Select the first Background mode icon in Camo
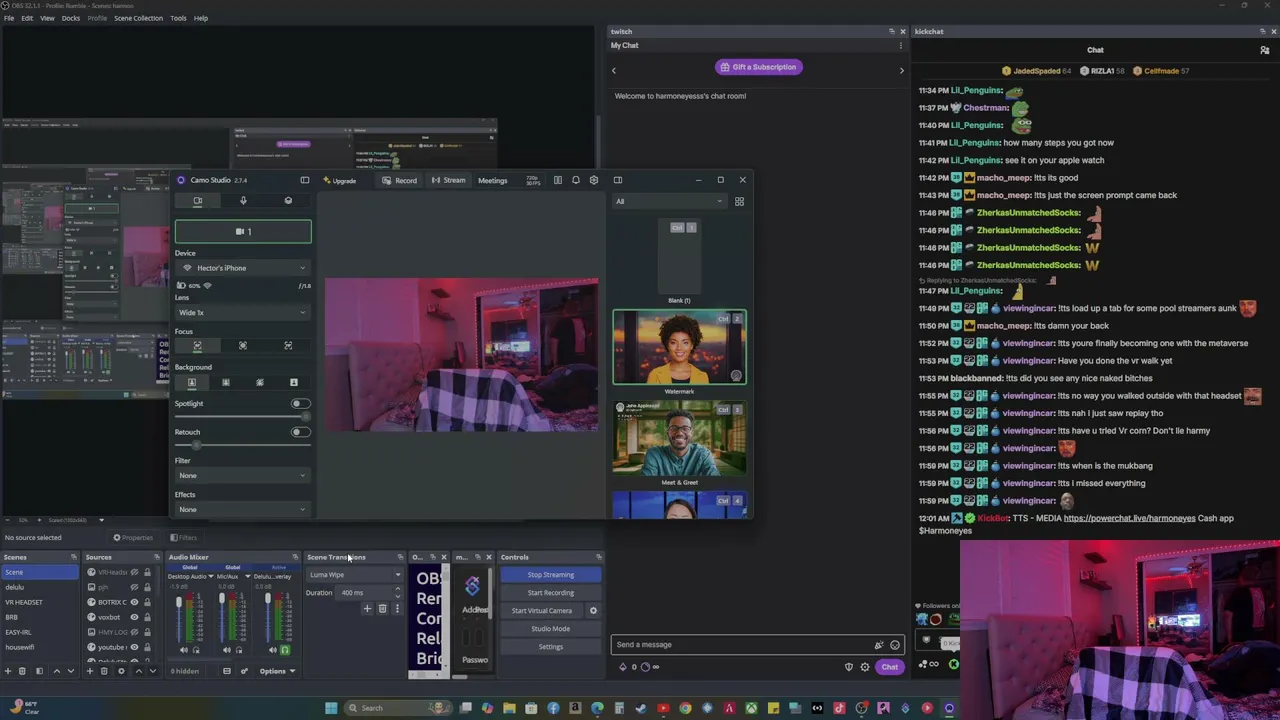Image resolution: width=1280 pixels, height=720 pixels. (192, 382)
